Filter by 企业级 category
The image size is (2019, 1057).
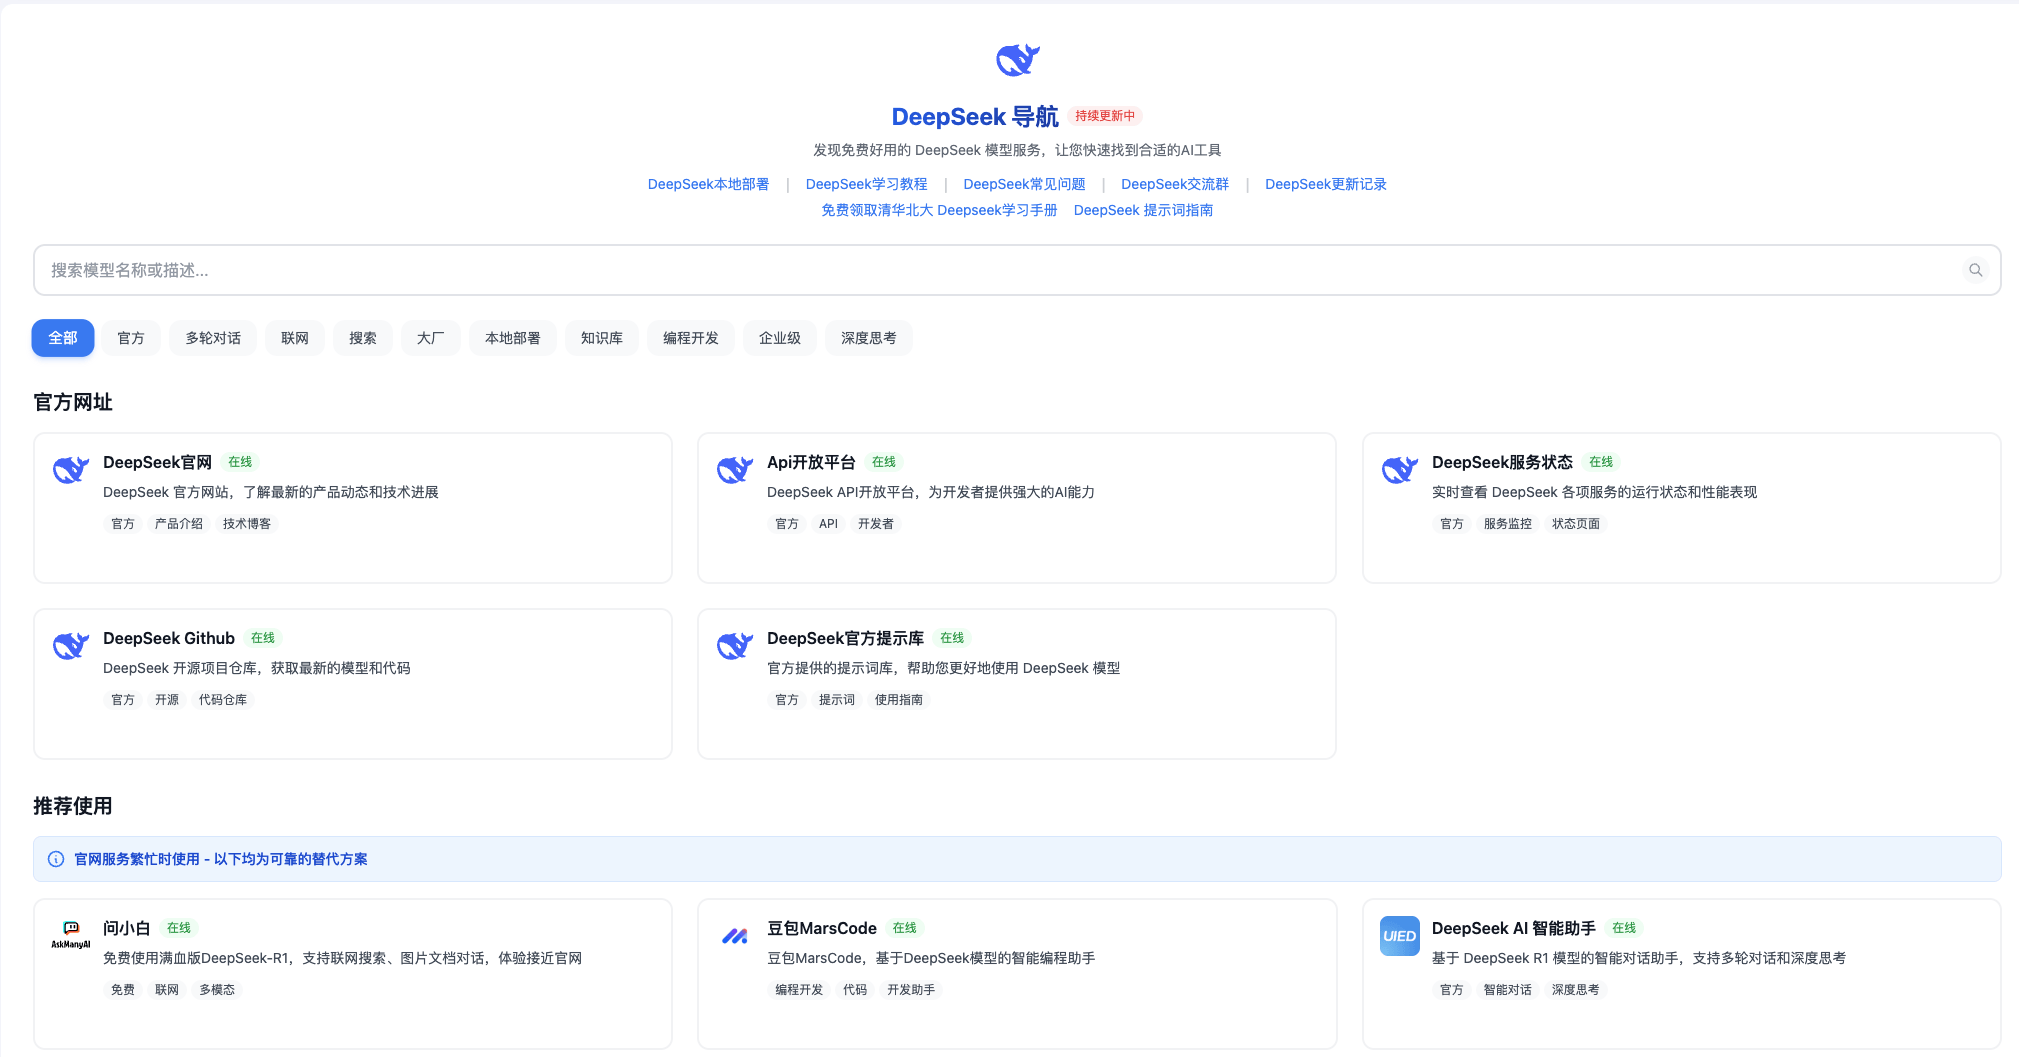point(780,338)
